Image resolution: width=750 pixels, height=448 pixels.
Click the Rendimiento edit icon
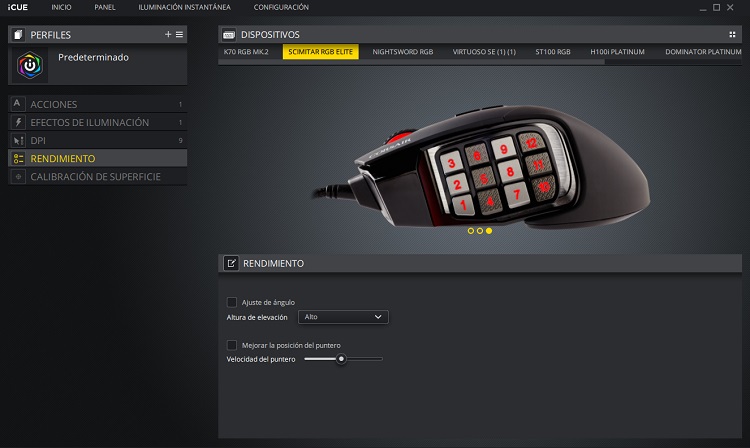click(231, 263)
